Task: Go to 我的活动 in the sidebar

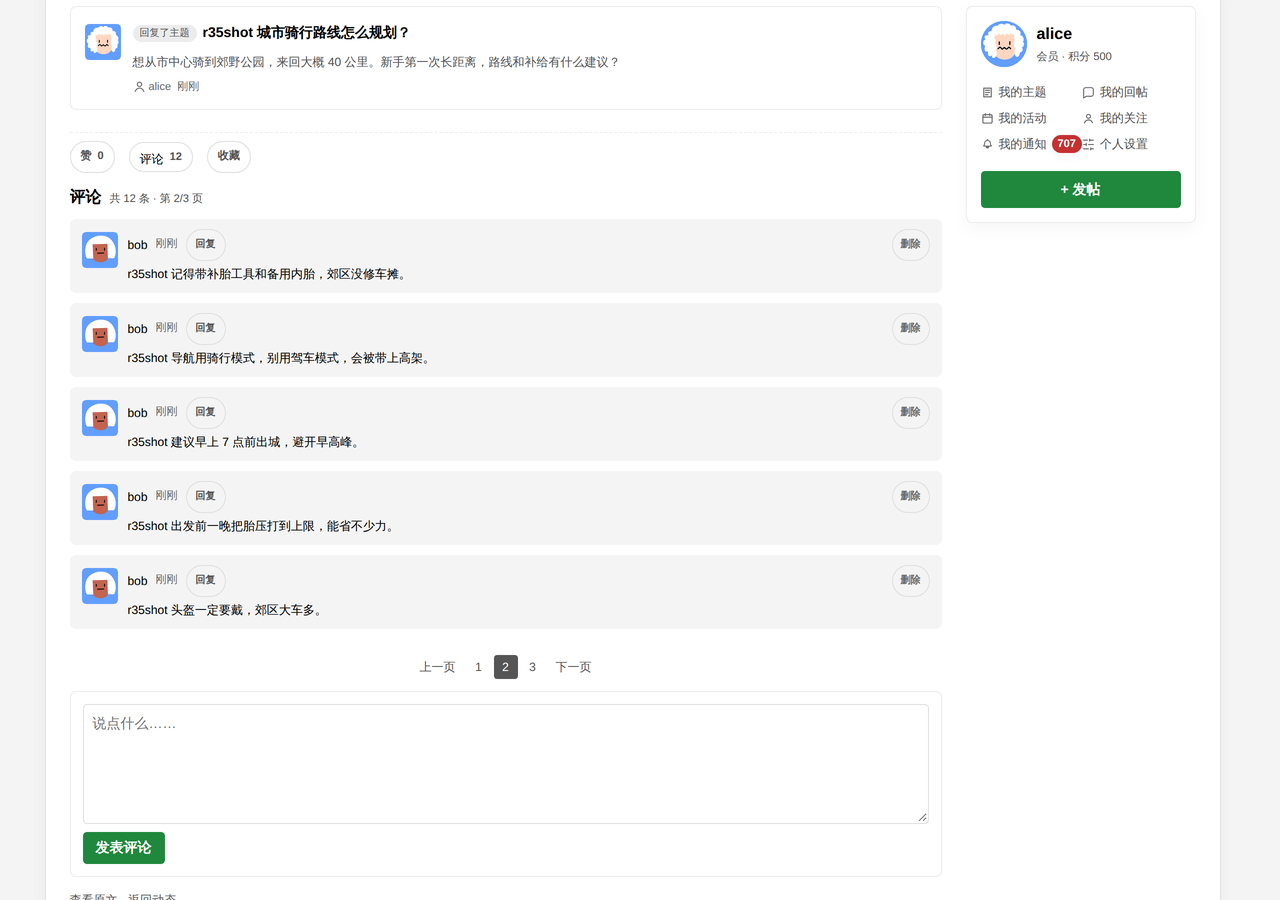Action: pos(1014,118)
